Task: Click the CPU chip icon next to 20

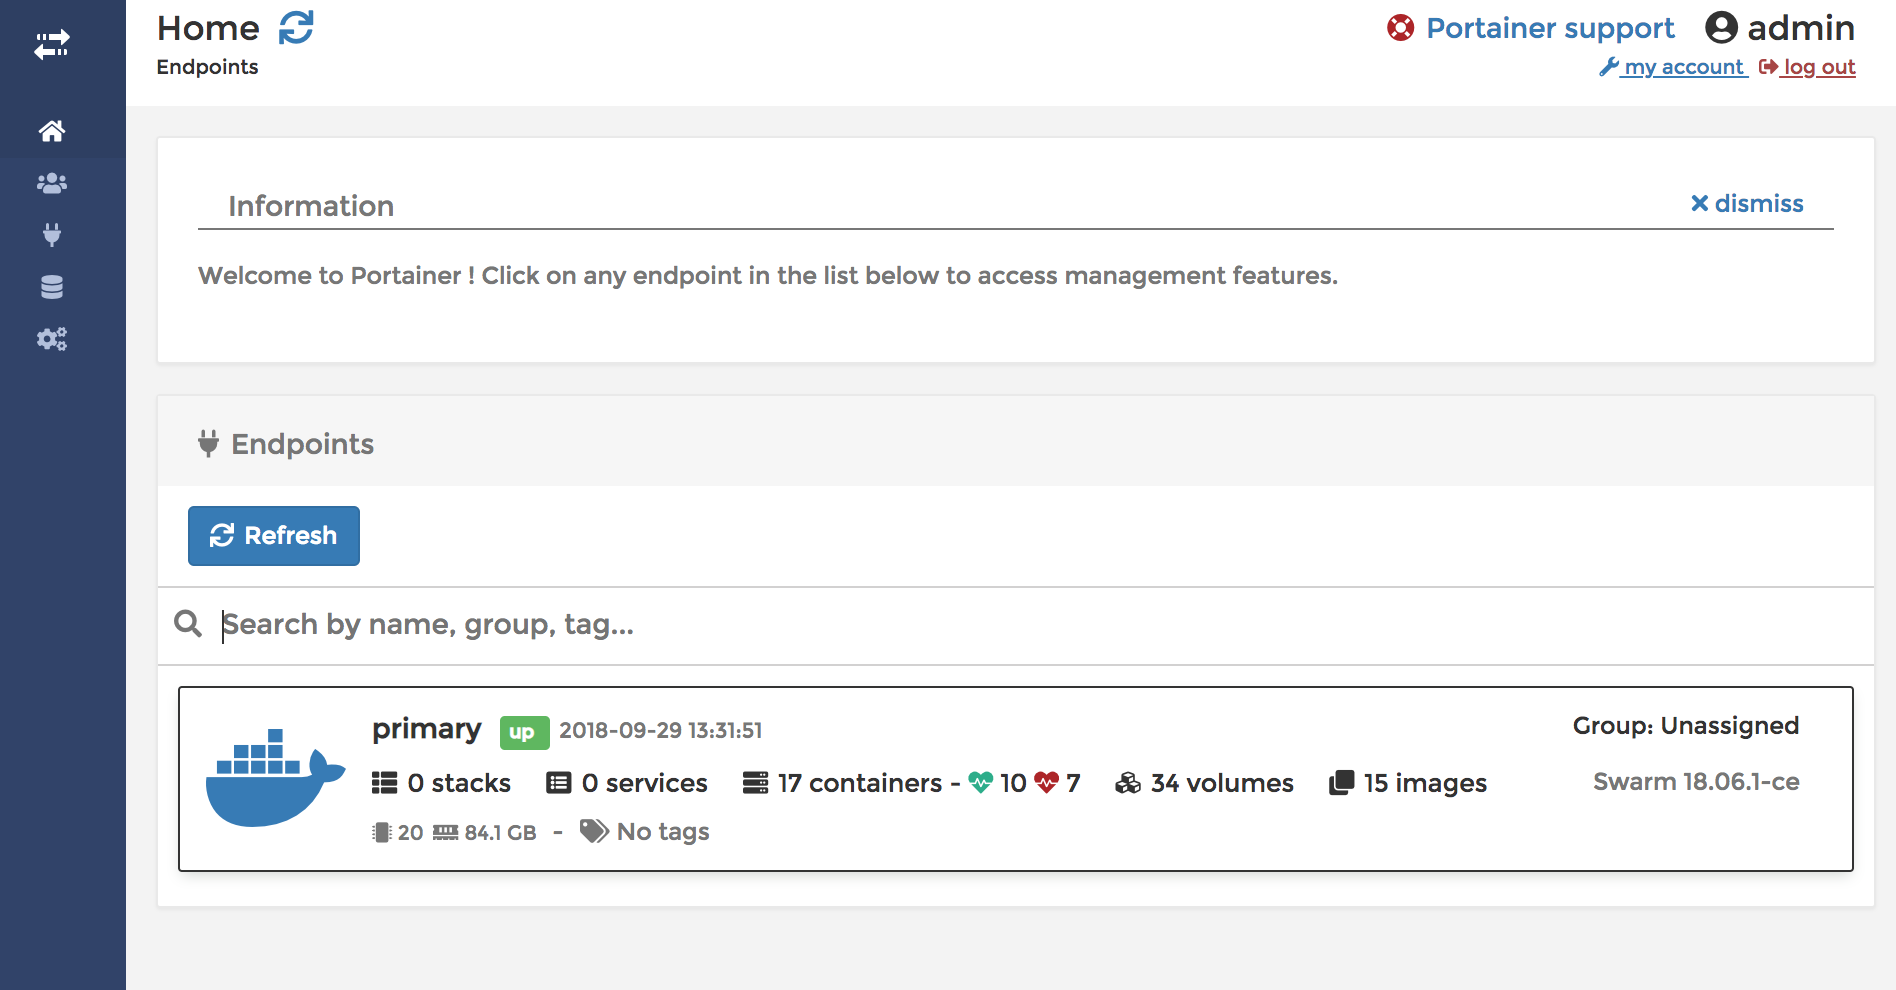Action: (x=381, y=832)
